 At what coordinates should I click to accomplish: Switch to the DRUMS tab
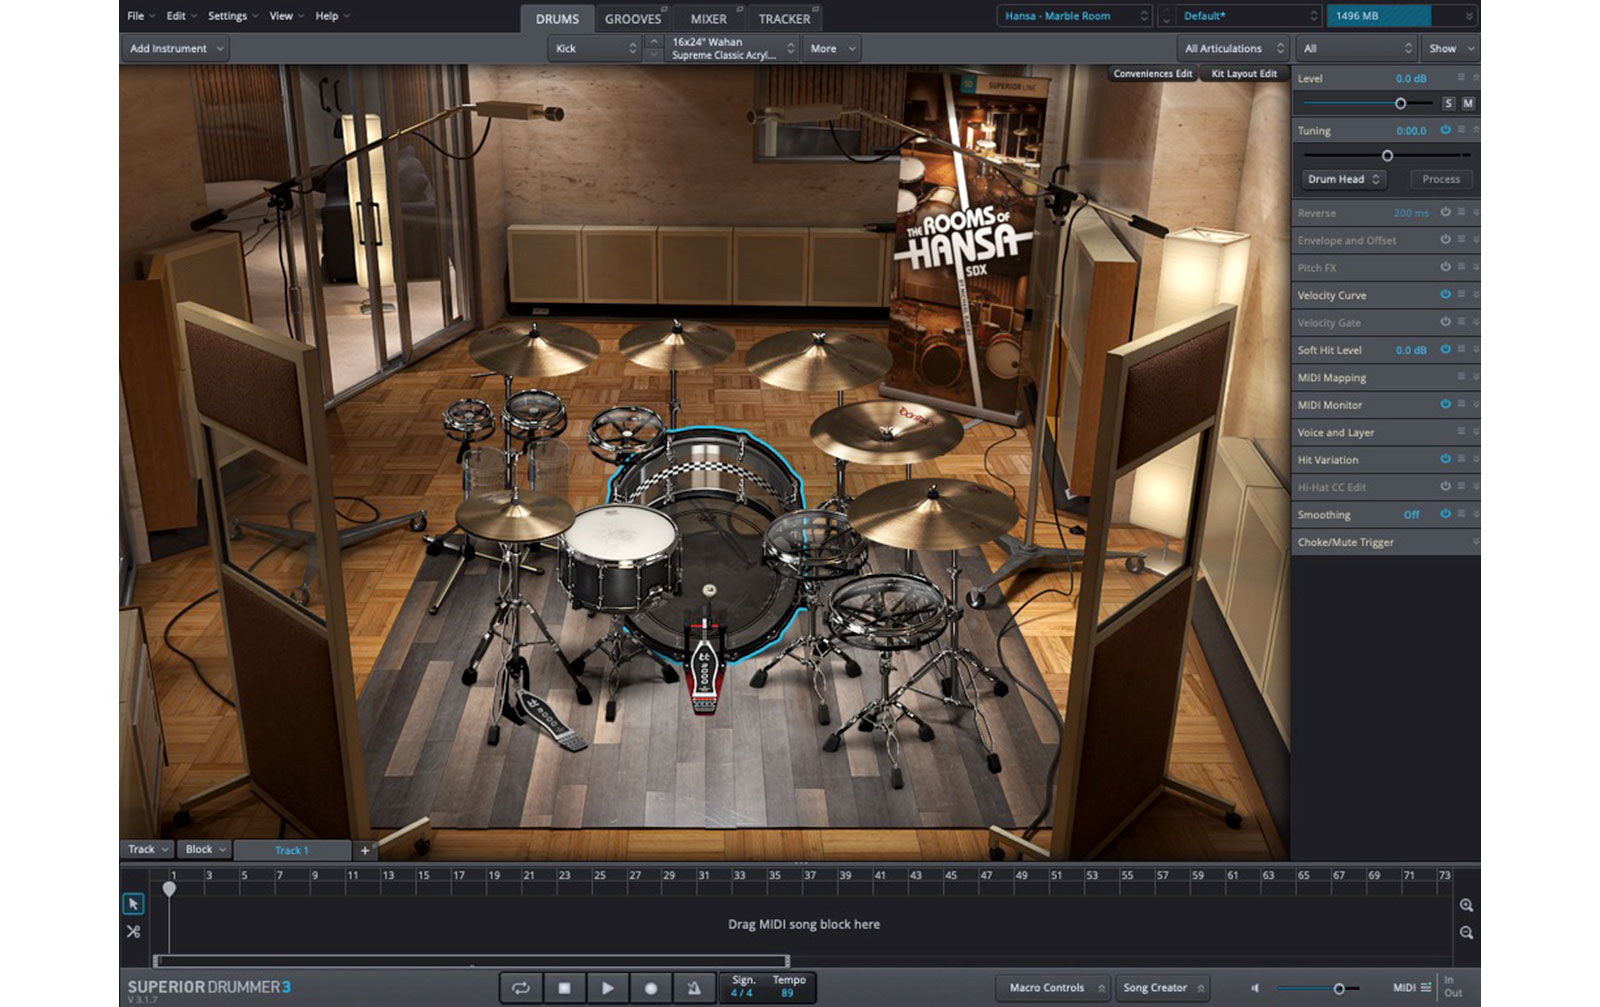[x=557, y=18]
